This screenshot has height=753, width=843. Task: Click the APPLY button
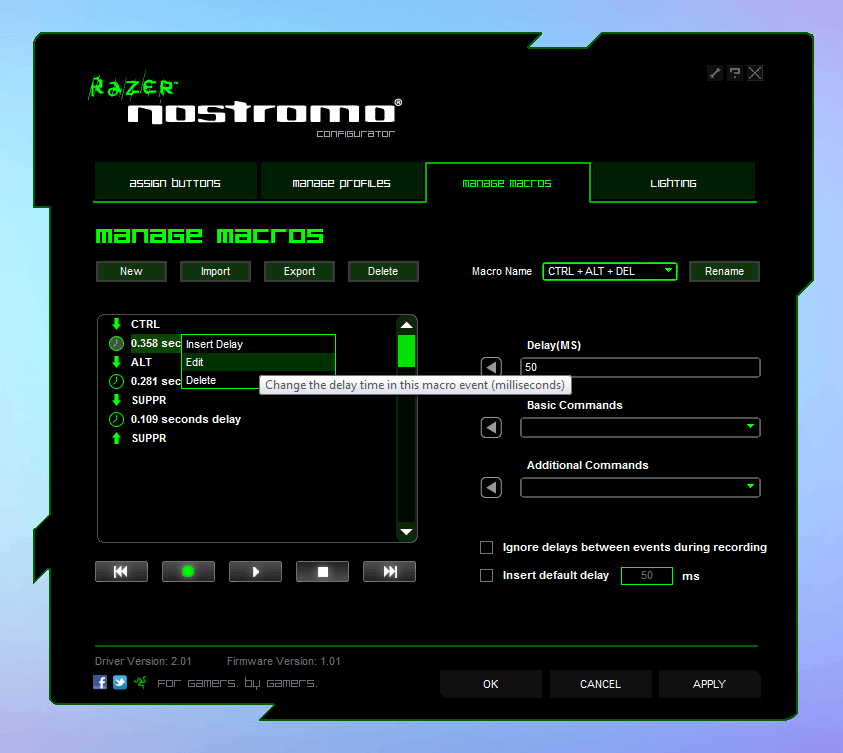tap(710, 684)
